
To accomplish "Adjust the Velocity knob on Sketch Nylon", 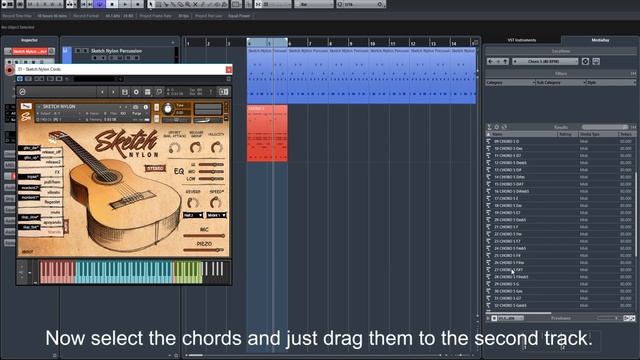I will 216,147.
